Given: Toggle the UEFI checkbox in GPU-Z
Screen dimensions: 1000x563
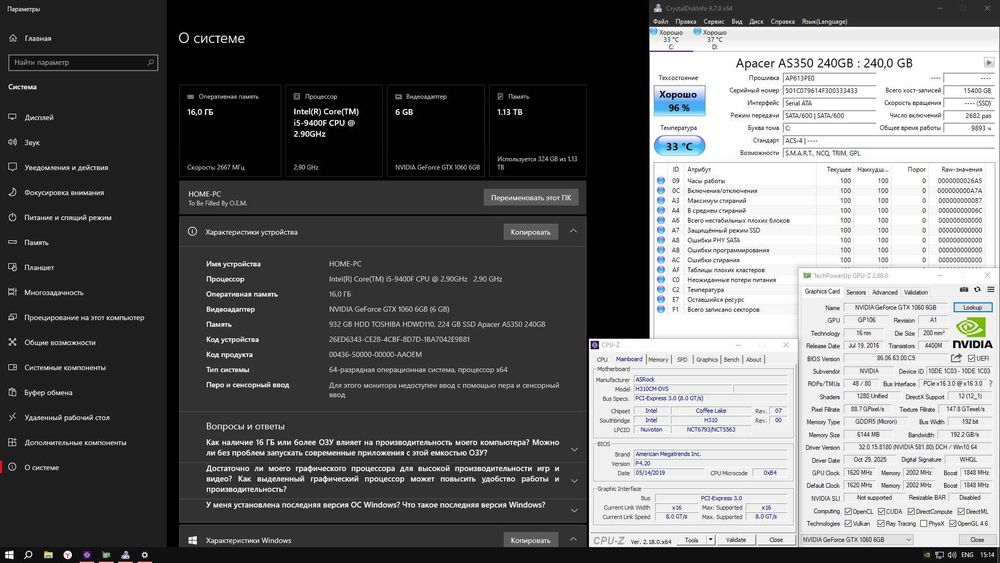Looking at the screenshot, I should click(971, 358).
